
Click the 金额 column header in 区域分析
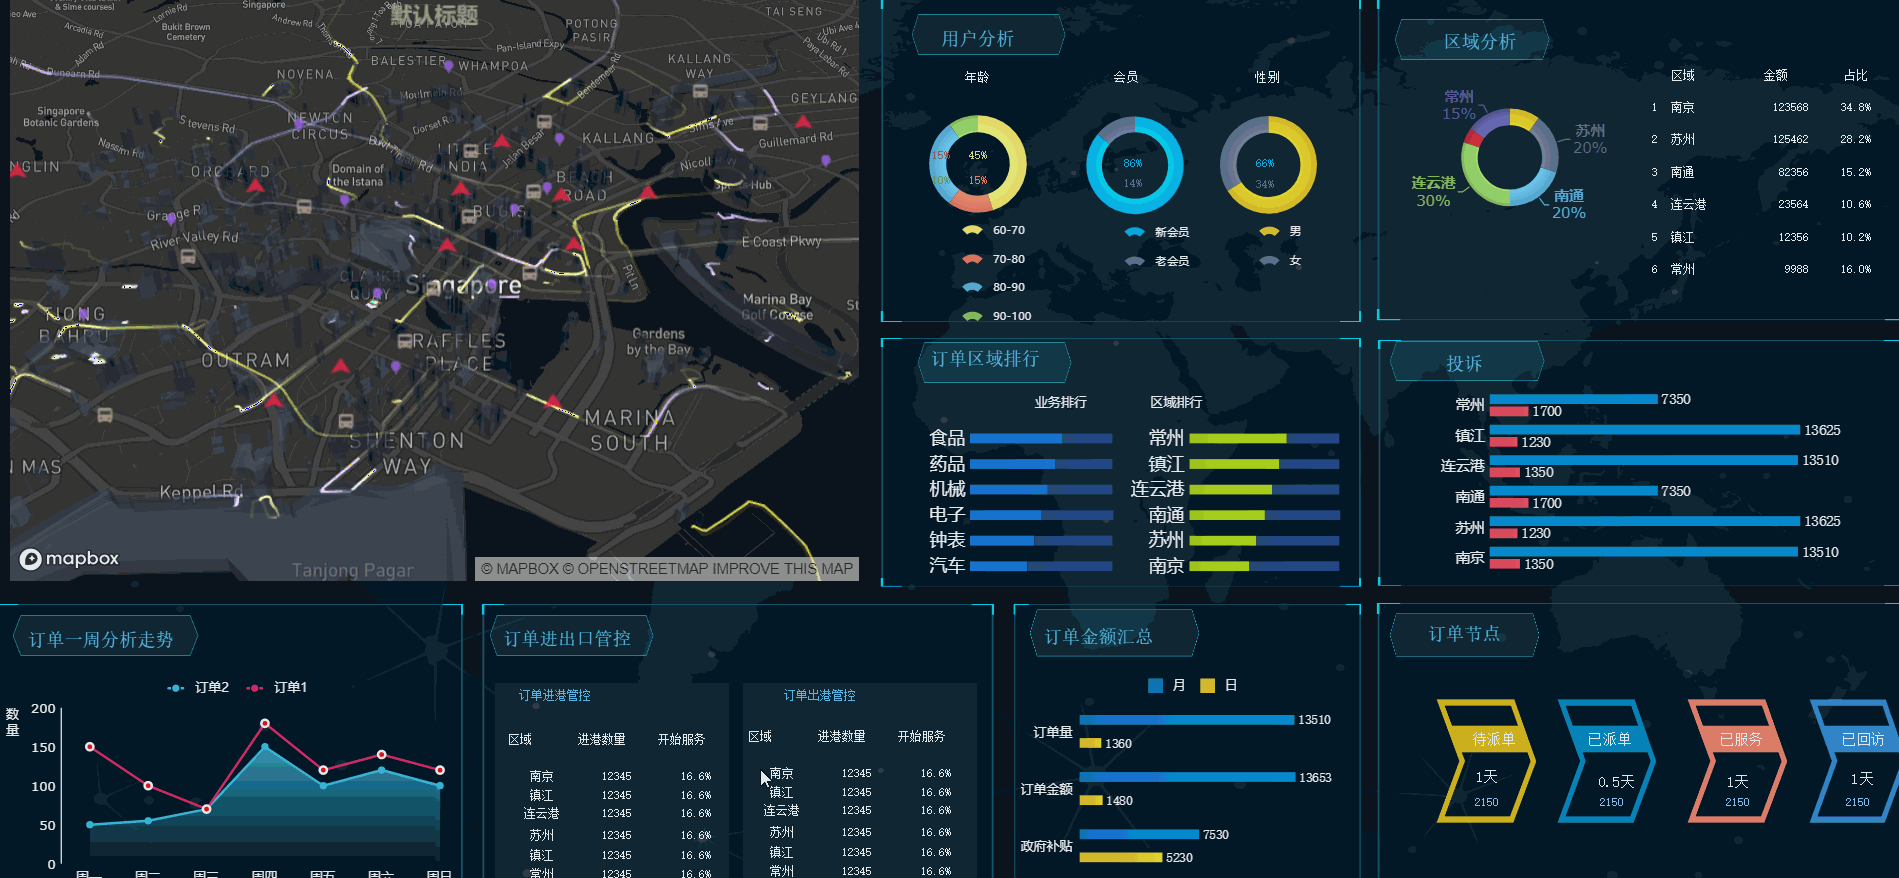tap(1776, 75)
